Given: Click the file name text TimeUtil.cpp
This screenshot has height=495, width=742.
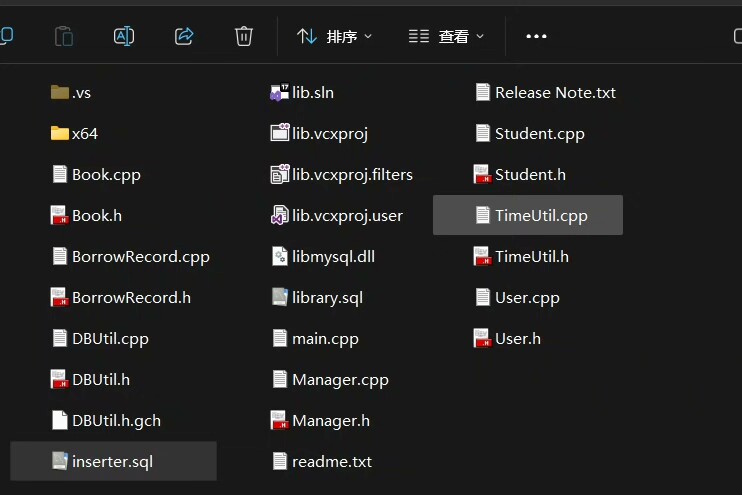Looking at the screenshot, I should 541,217.
